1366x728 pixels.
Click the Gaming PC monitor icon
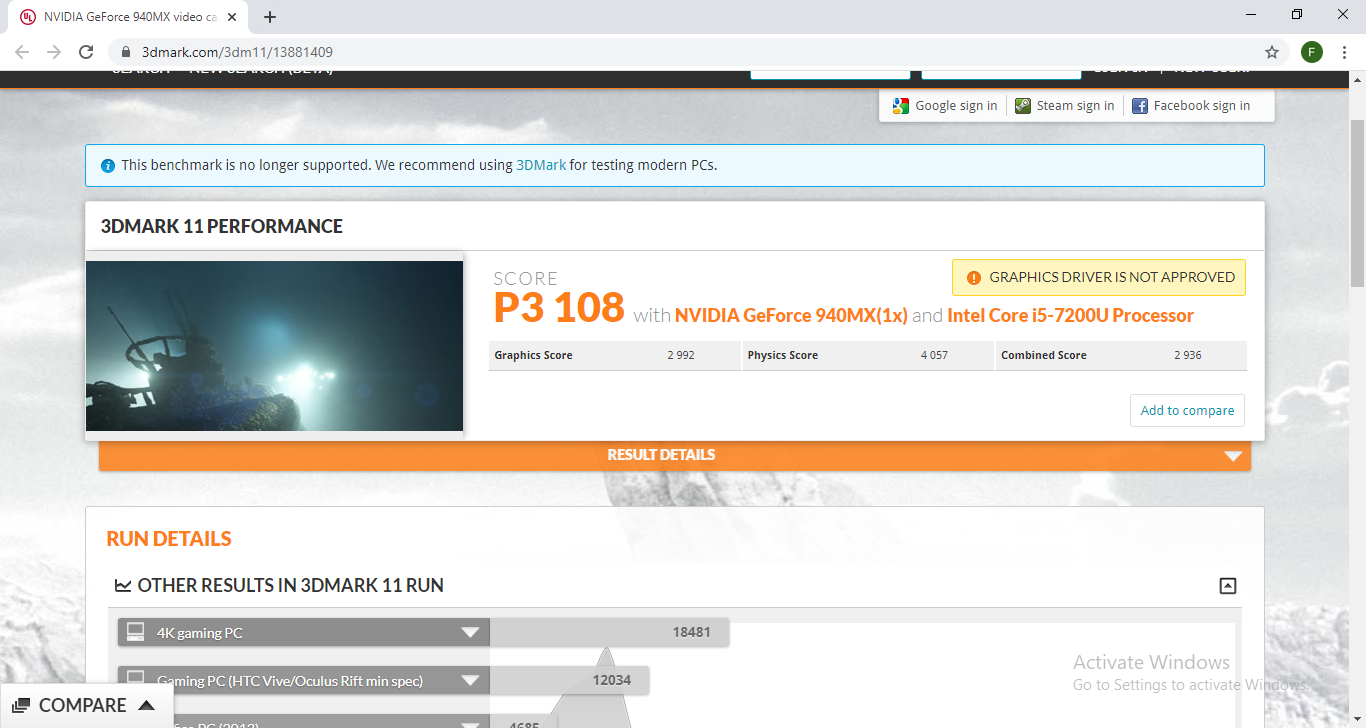coord(135,680)
